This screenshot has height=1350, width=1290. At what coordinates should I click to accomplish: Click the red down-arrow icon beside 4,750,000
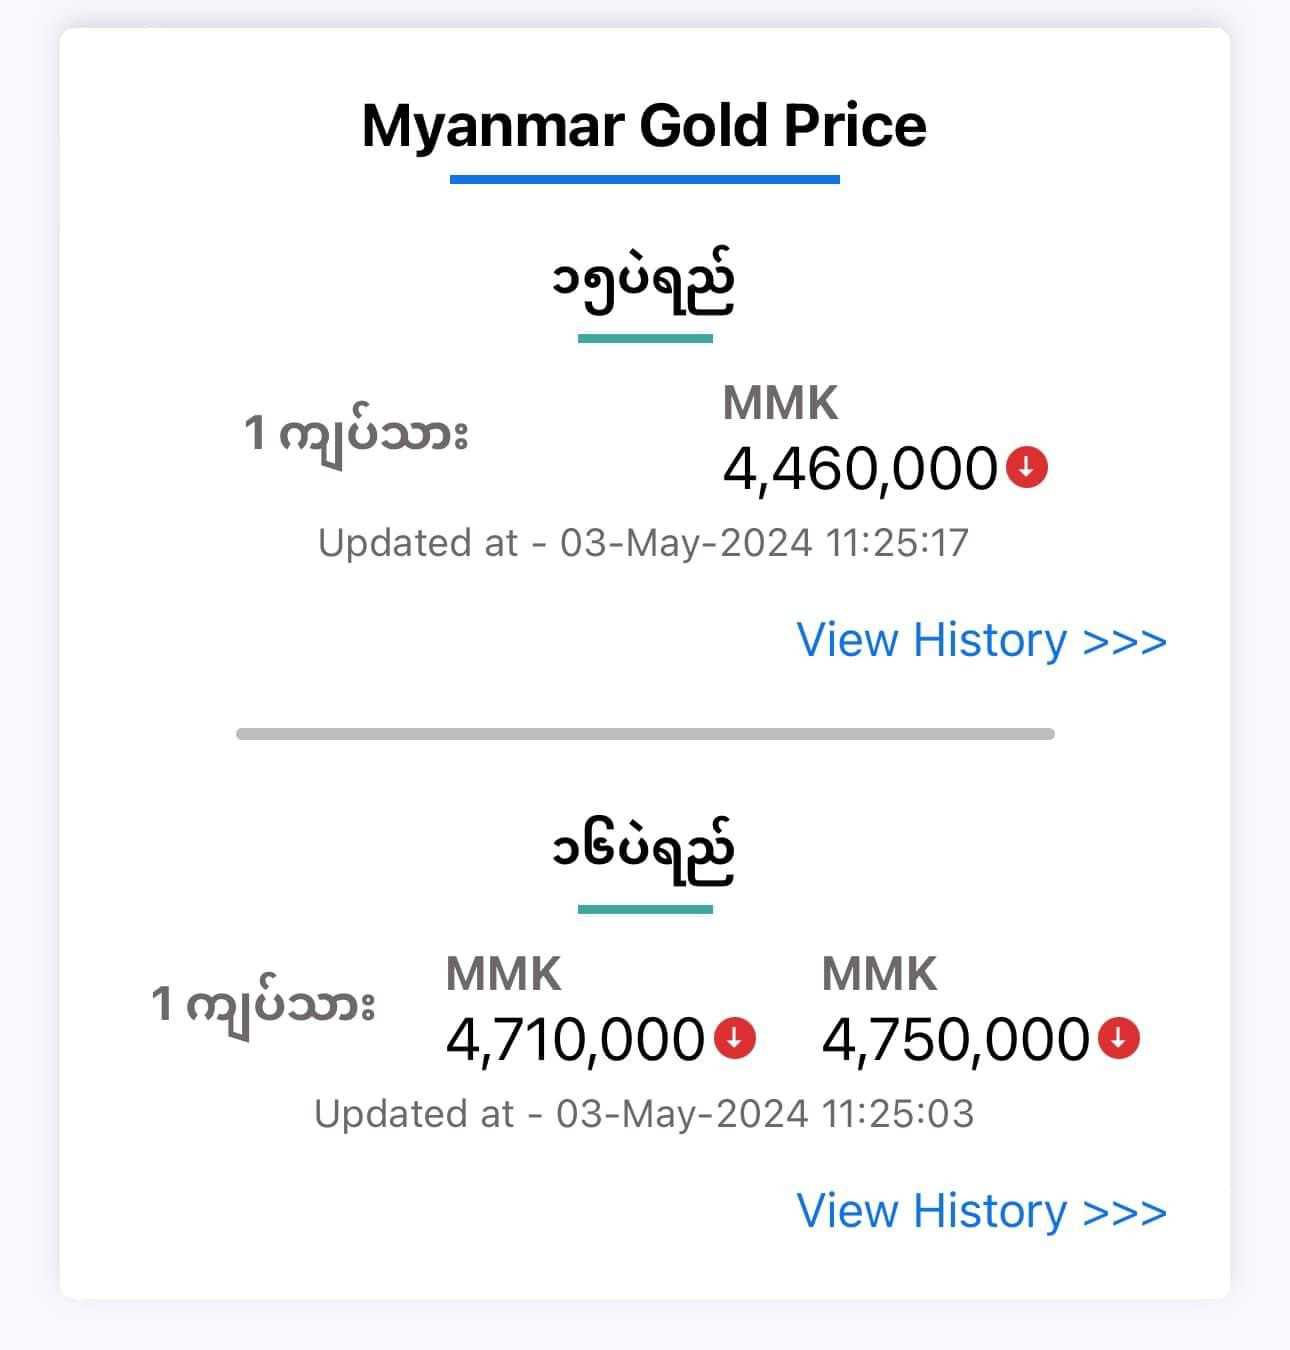coord(1119,1038)
